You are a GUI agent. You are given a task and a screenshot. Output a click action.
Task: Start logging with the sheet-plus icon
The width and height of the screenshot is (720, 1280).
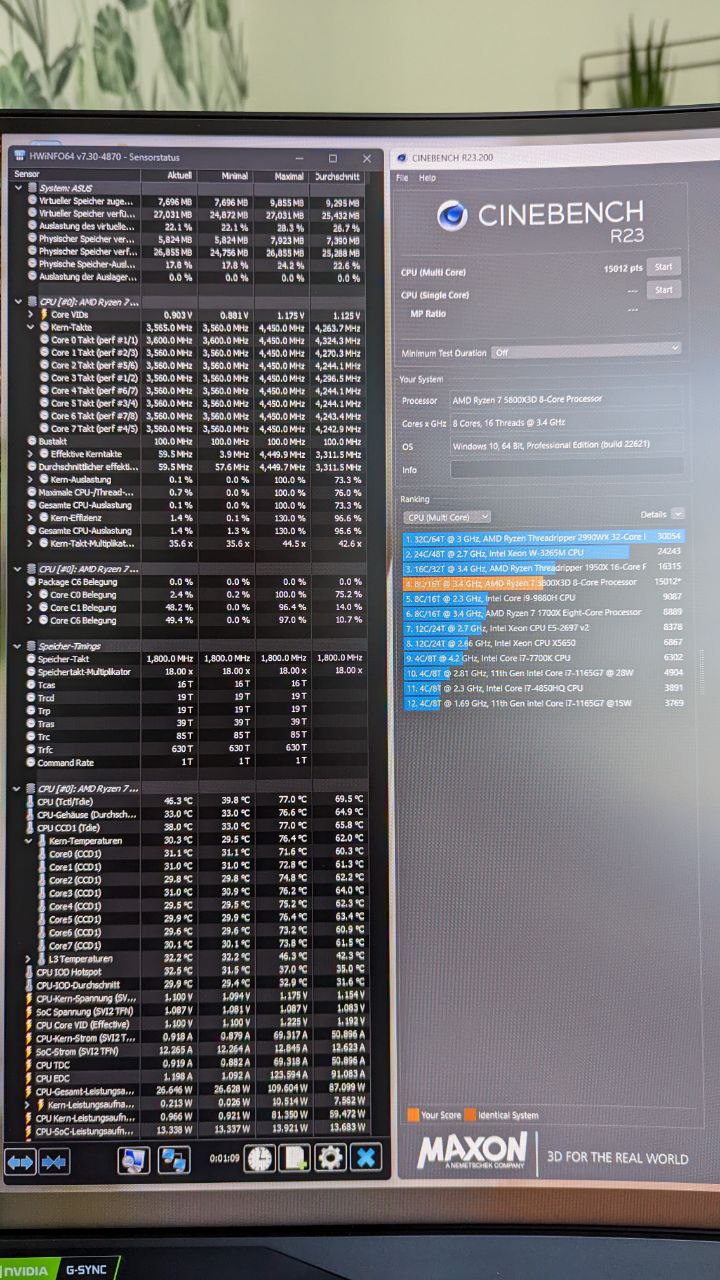click(x=295, y=1158)
